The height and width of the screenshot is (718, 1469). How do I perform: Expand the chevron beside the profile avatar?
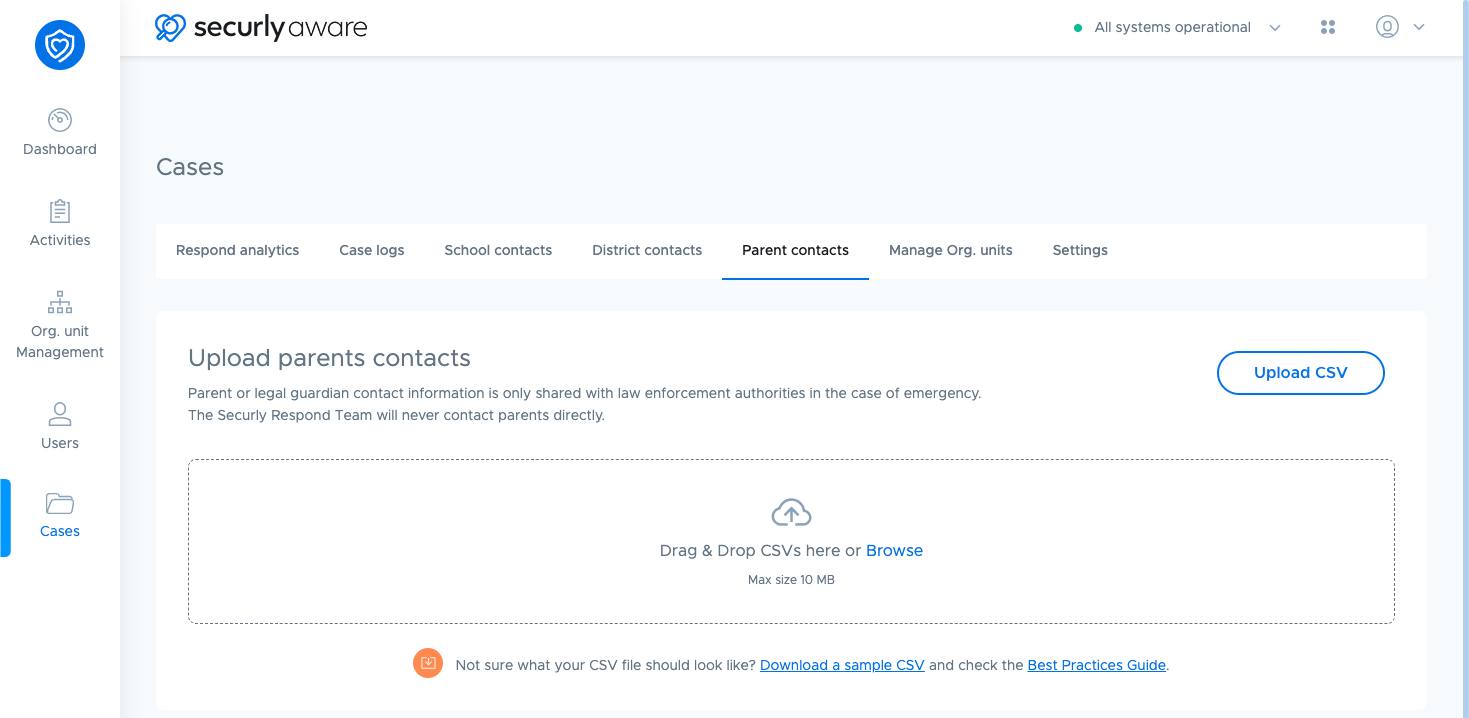[x=1418, y=28]
